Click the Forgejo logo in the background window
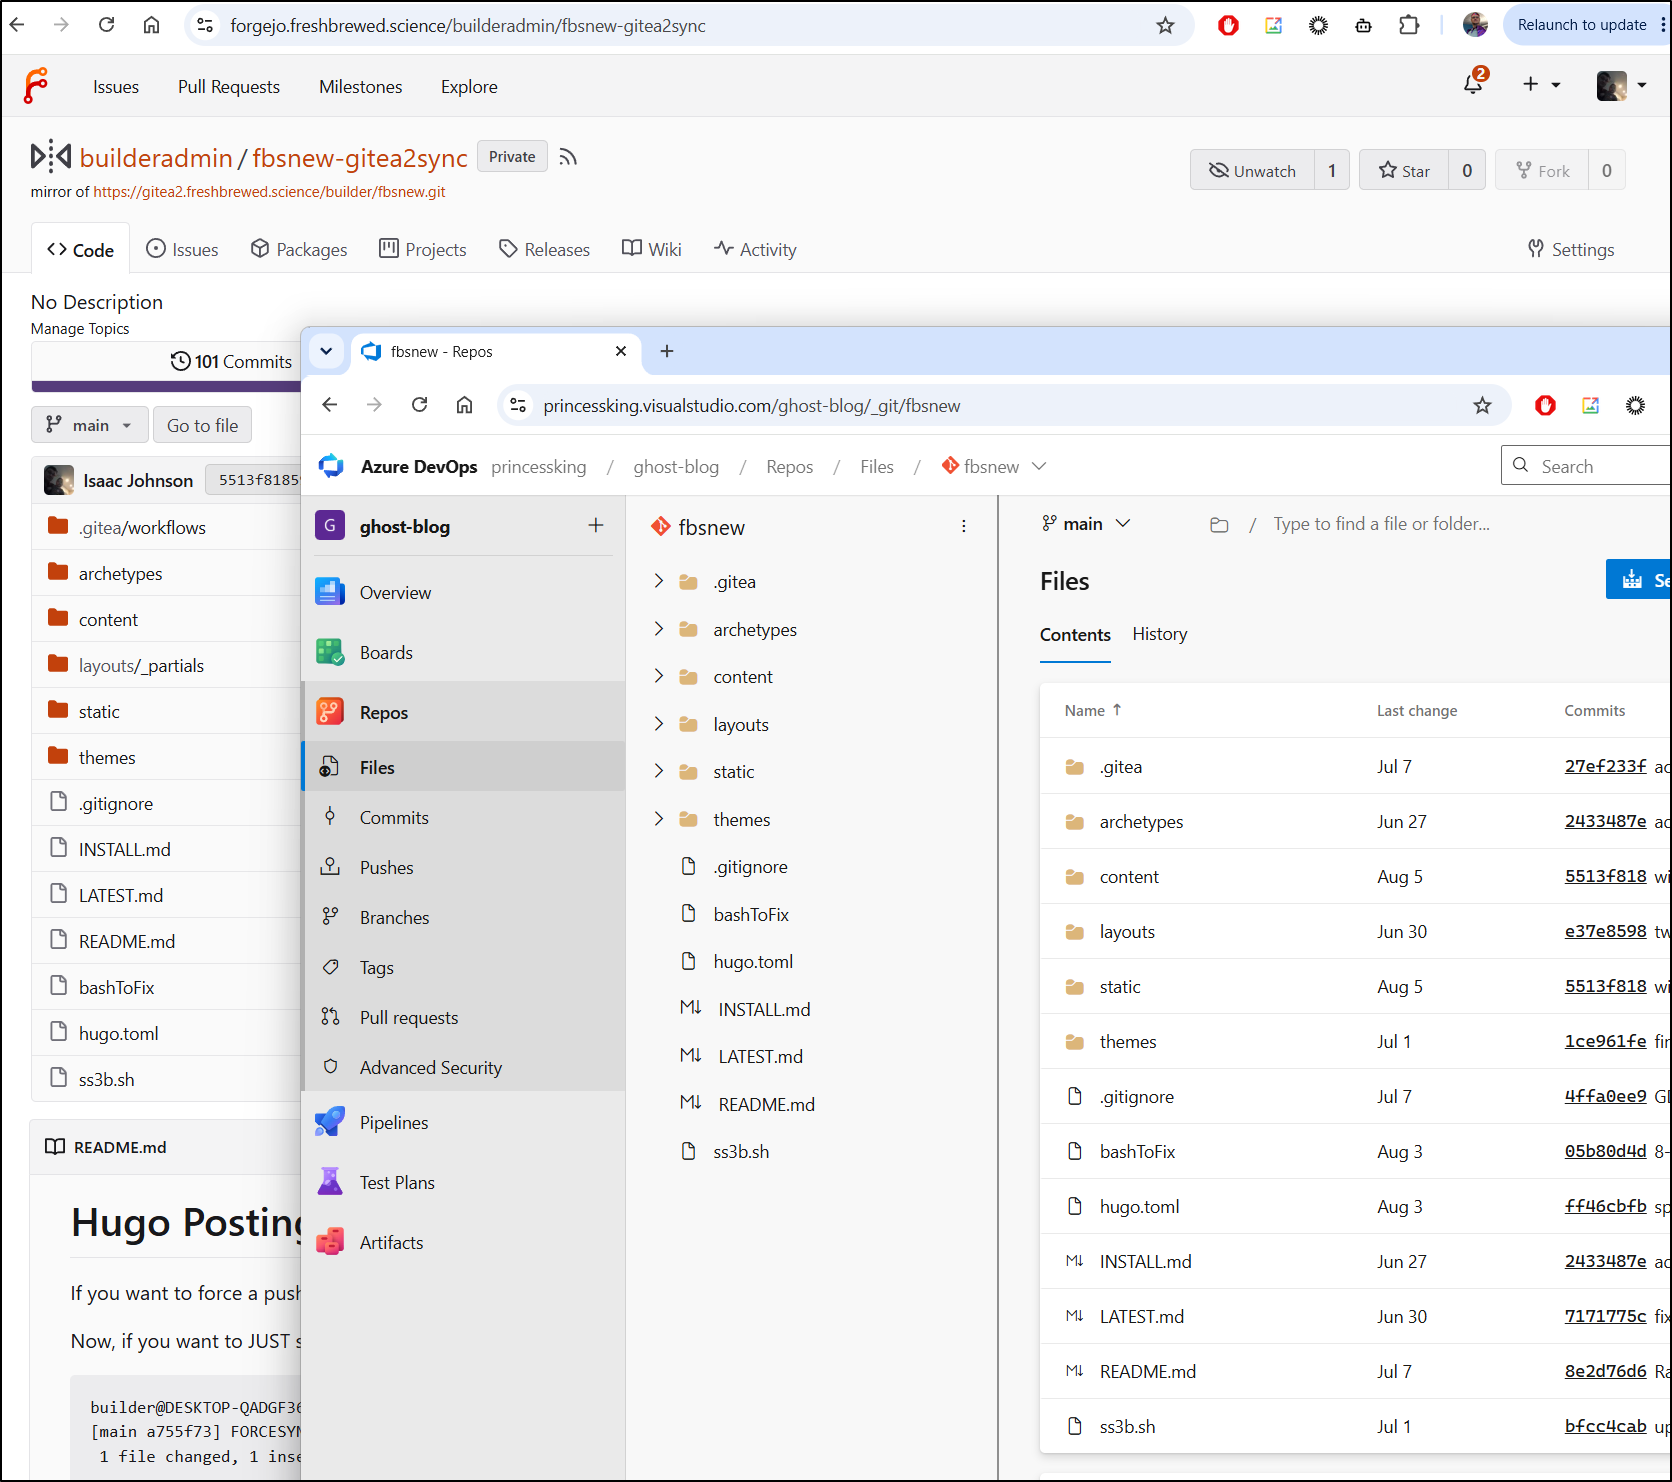 pyautogui.click(x=36, y=86)
